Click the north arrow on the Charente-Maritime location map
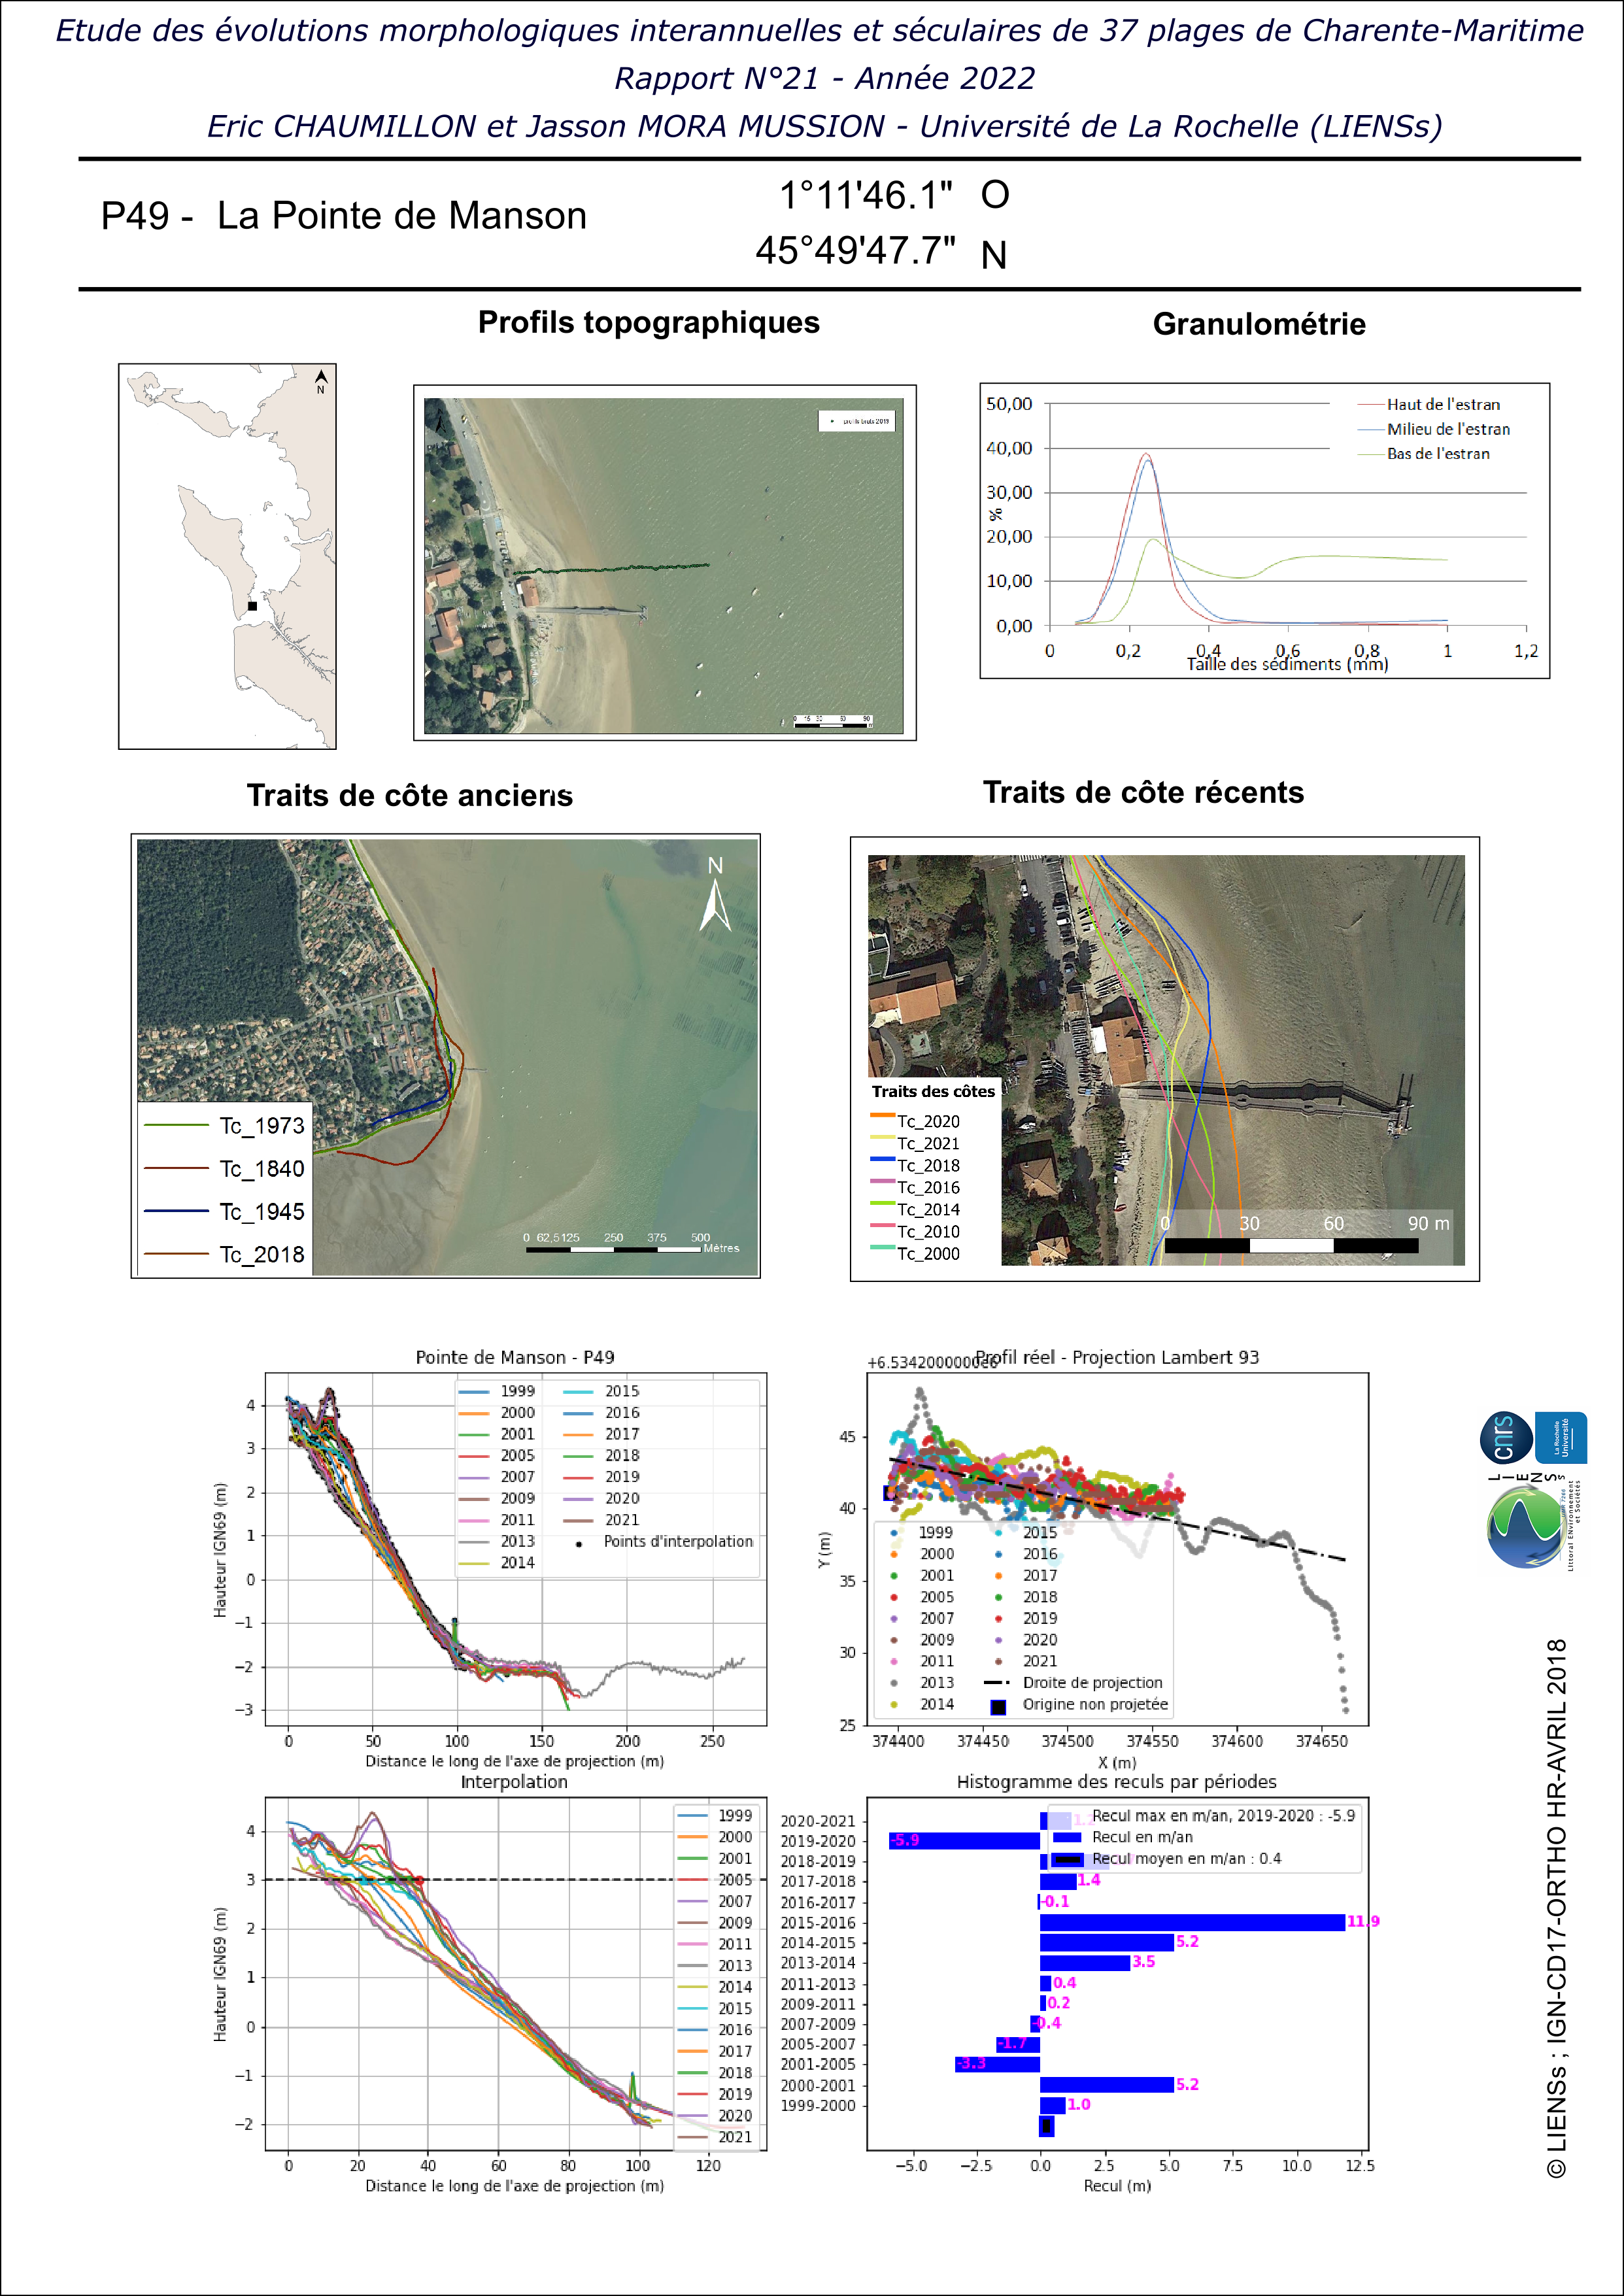Screen dimensions: 1624x2296 321,381
